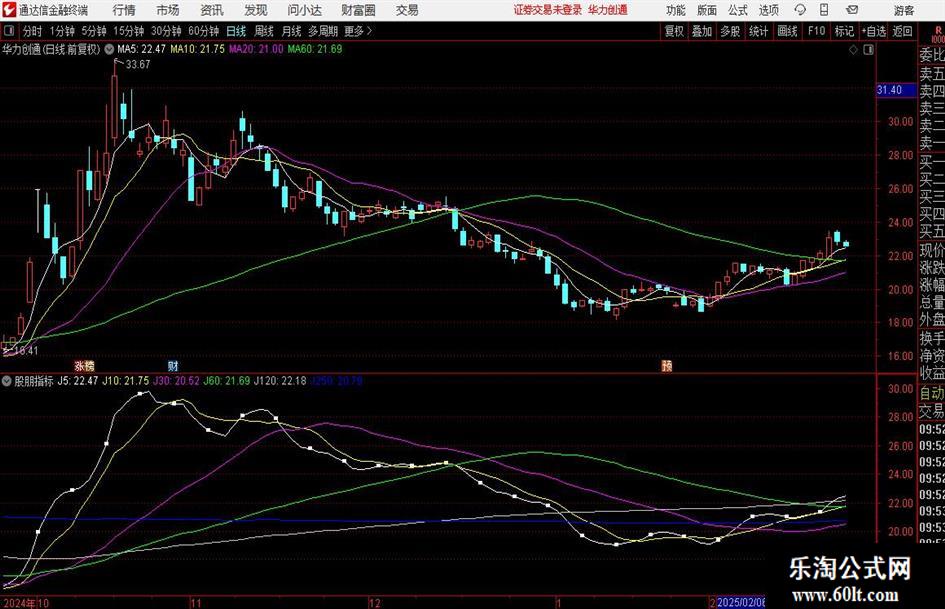The image size is (945, 609).
Task: Click the 返回 back button
Action: (x=902, y=31)
